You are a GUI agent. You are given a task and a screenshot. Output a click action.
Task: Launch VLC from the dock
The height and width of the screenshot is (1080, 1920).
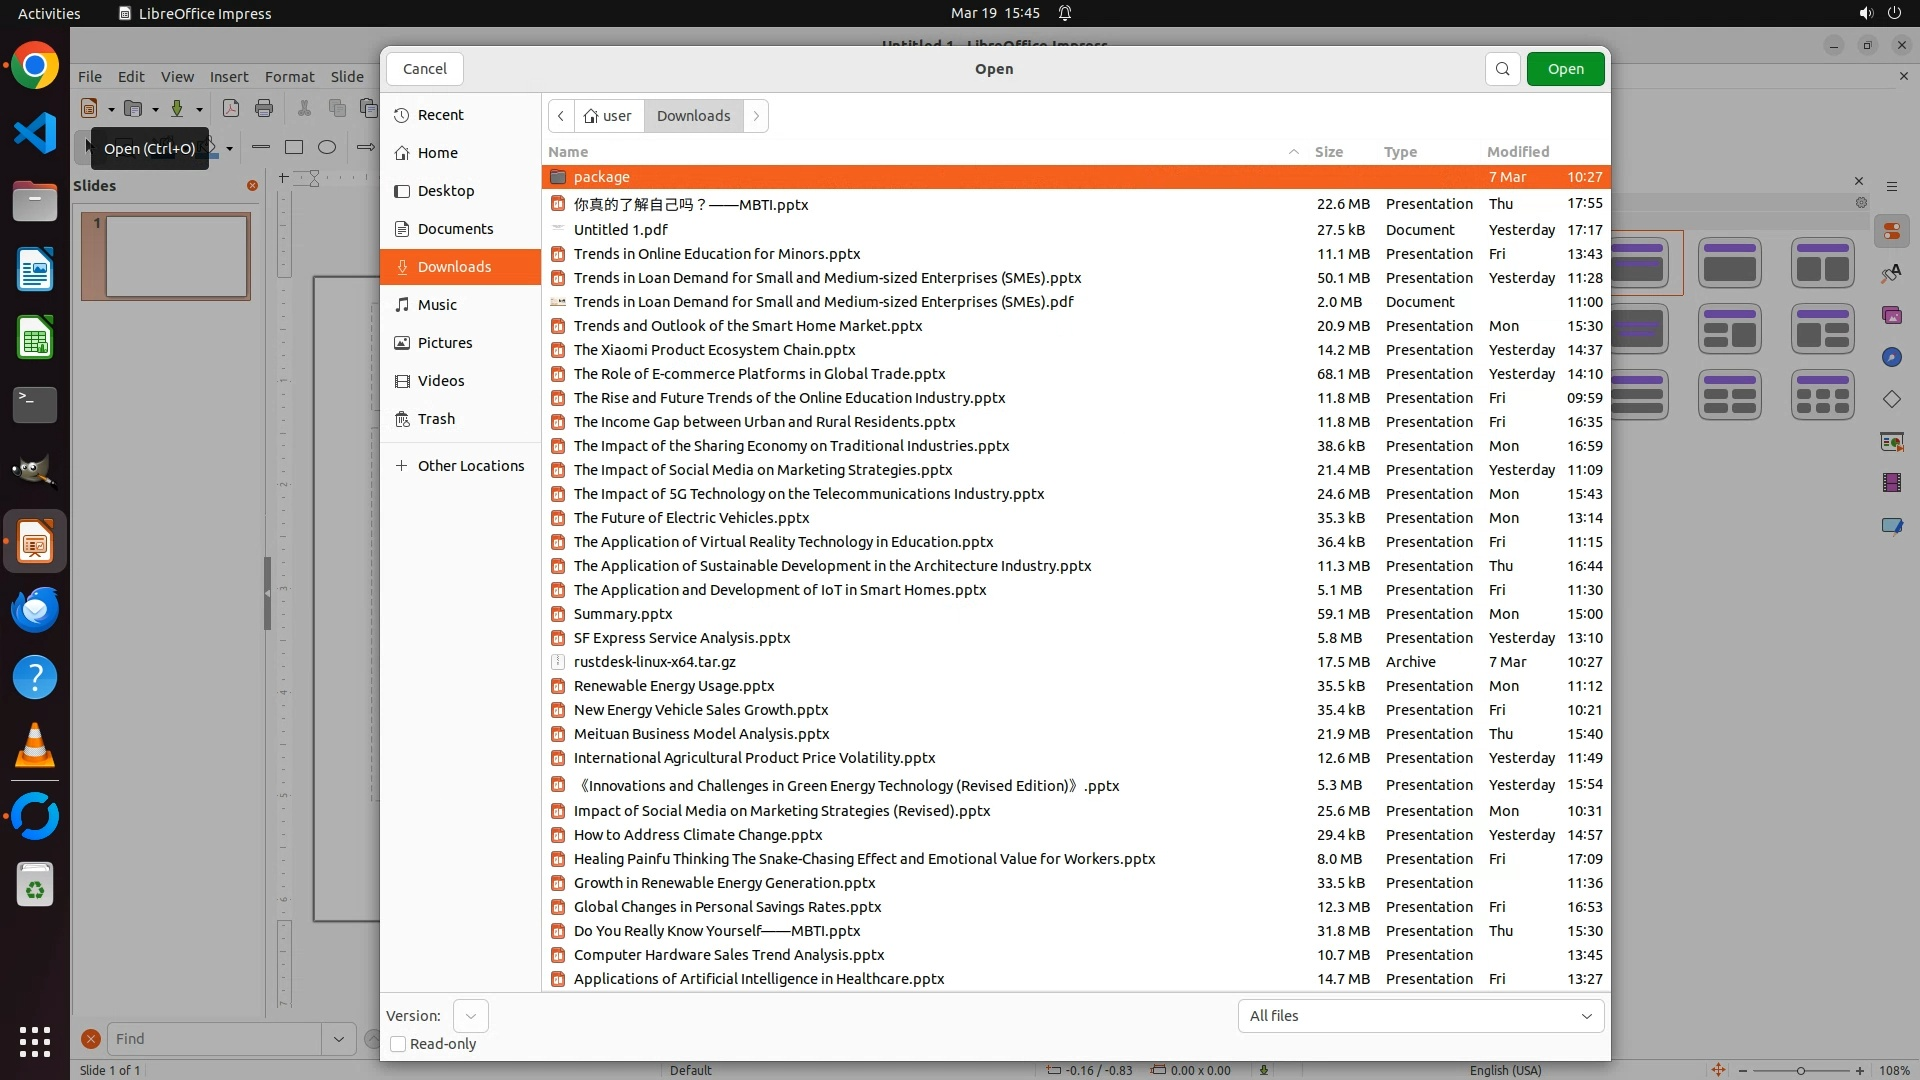(35, 747)
